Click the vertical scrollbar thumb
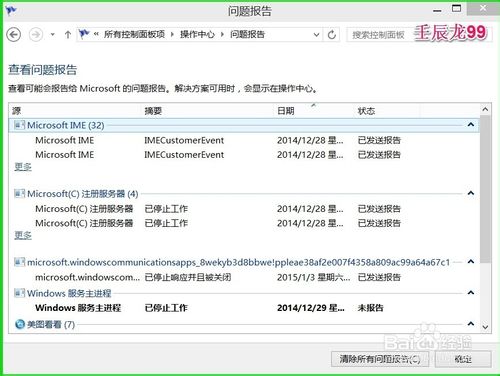The height and width of the screenshot is (376, 500). pyautogui.click(x=486, y=189)
